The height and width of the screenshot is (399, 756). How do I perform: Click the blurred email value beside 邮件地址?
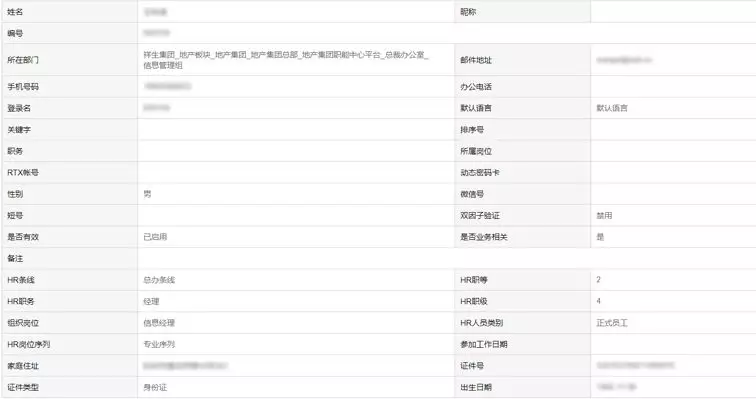[x=624, y=60]
